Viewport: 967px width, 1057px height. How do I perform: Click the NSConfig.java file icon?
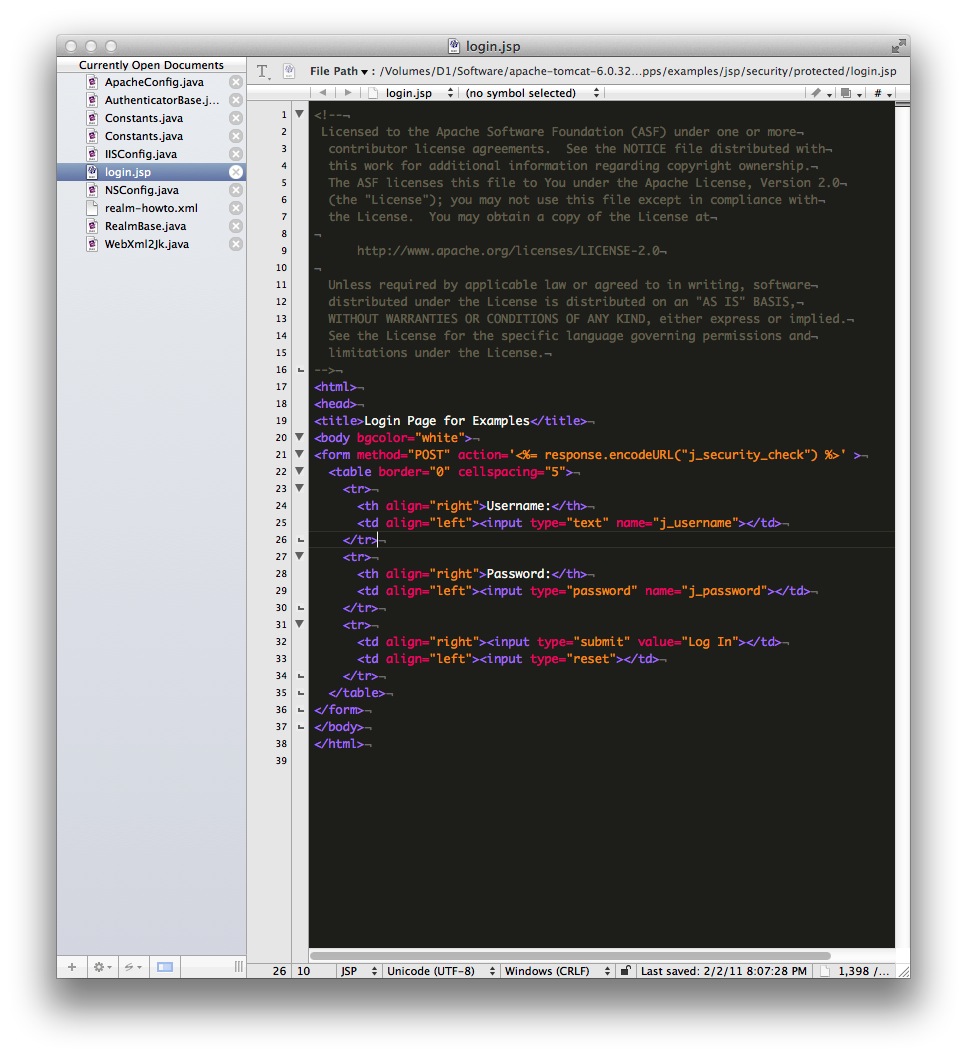[x=92, y=190]
